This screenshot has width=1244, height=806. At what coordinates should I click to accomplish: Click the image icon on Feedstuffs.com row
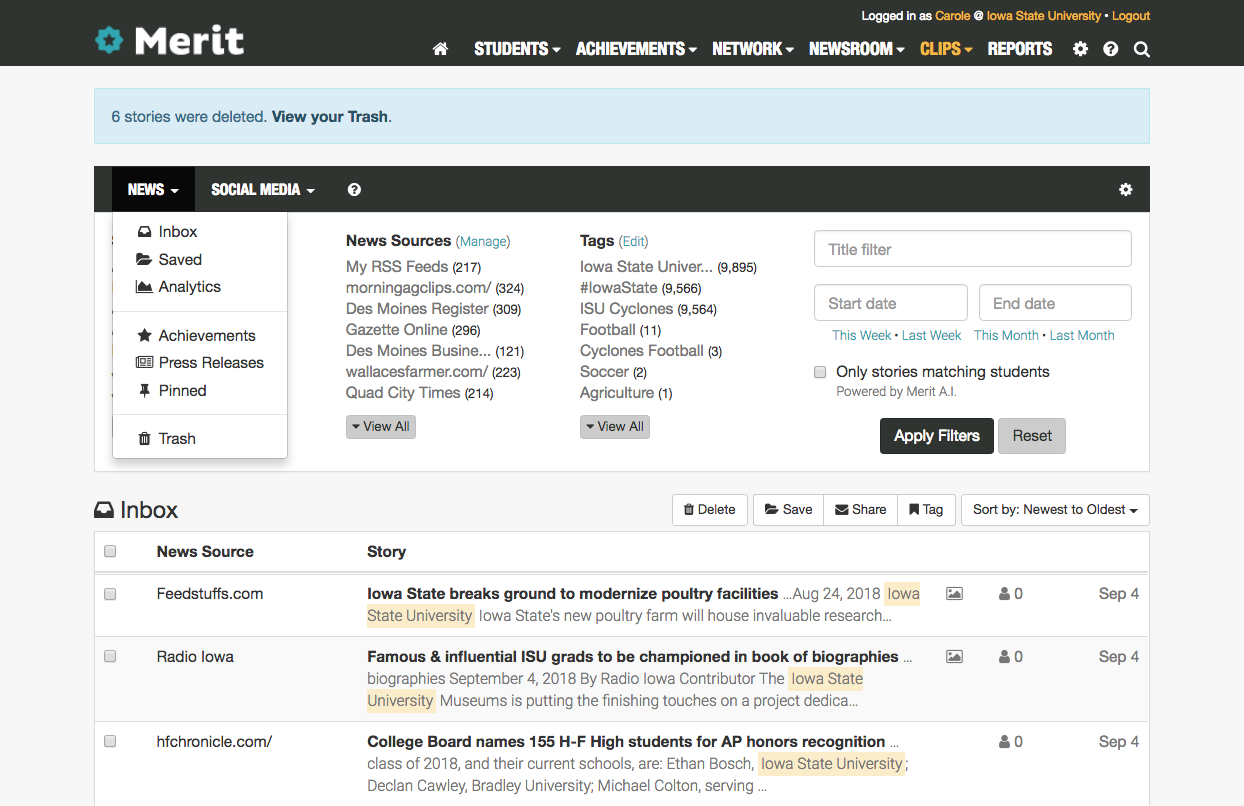coord(954,594)
